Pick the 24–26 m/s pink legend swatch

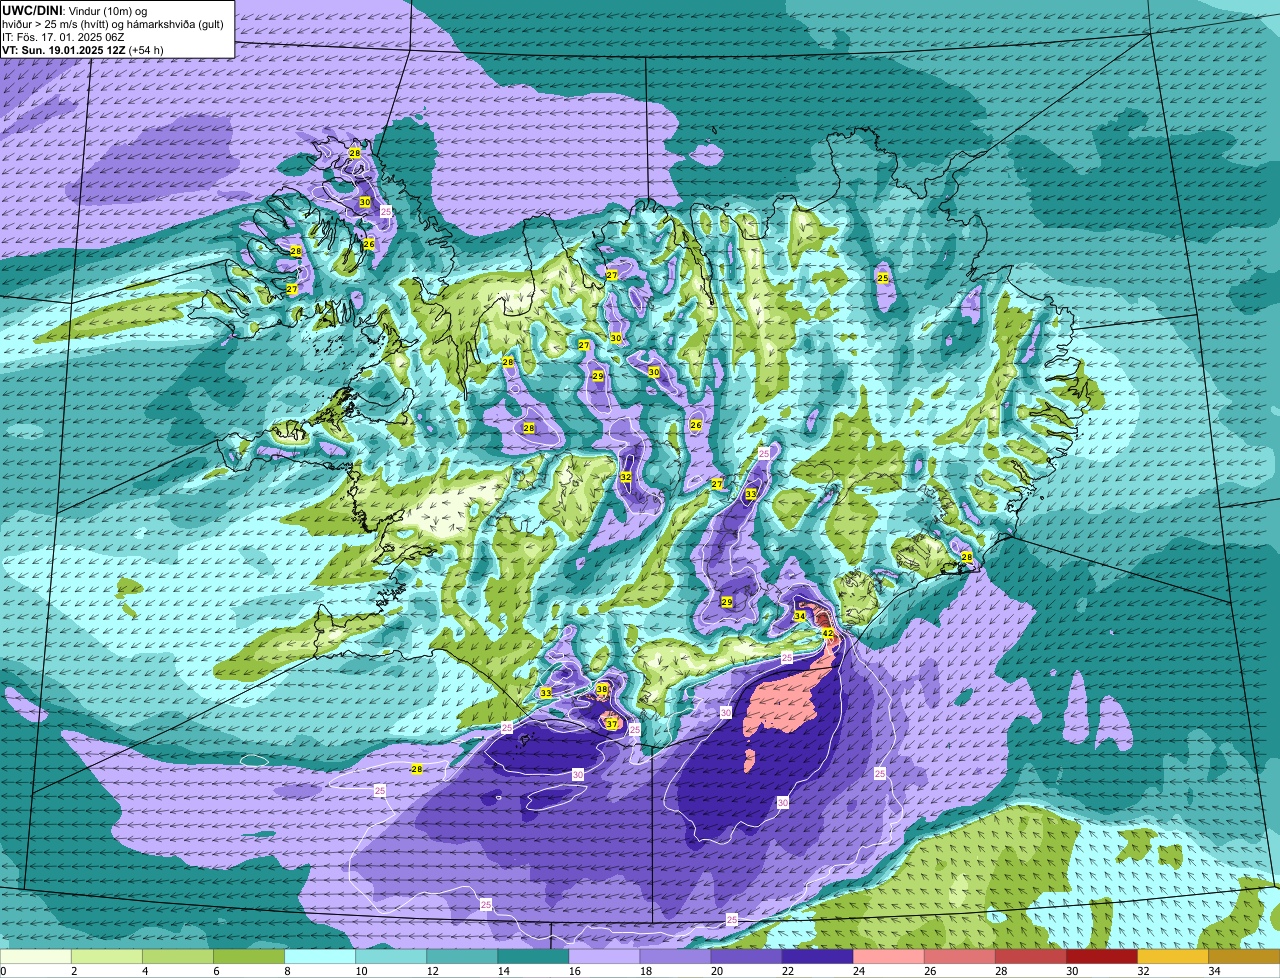[888, 956]
